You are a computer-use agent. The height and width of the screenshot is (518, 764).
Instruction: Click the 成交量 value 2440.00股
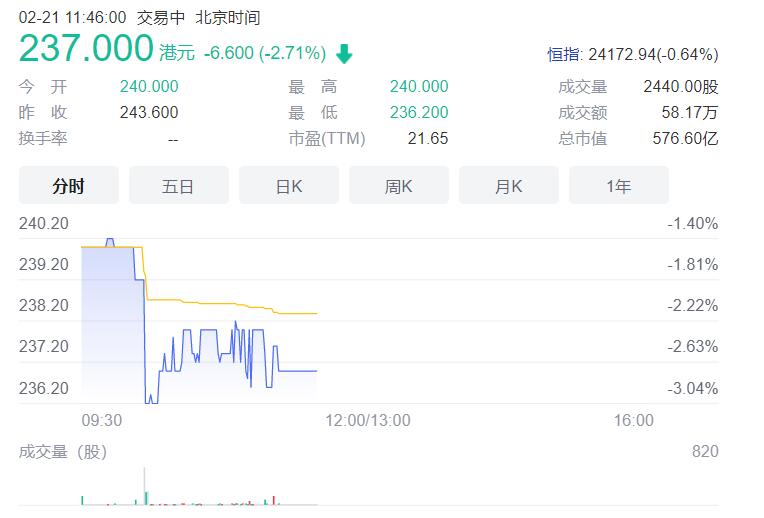(681, 87)
